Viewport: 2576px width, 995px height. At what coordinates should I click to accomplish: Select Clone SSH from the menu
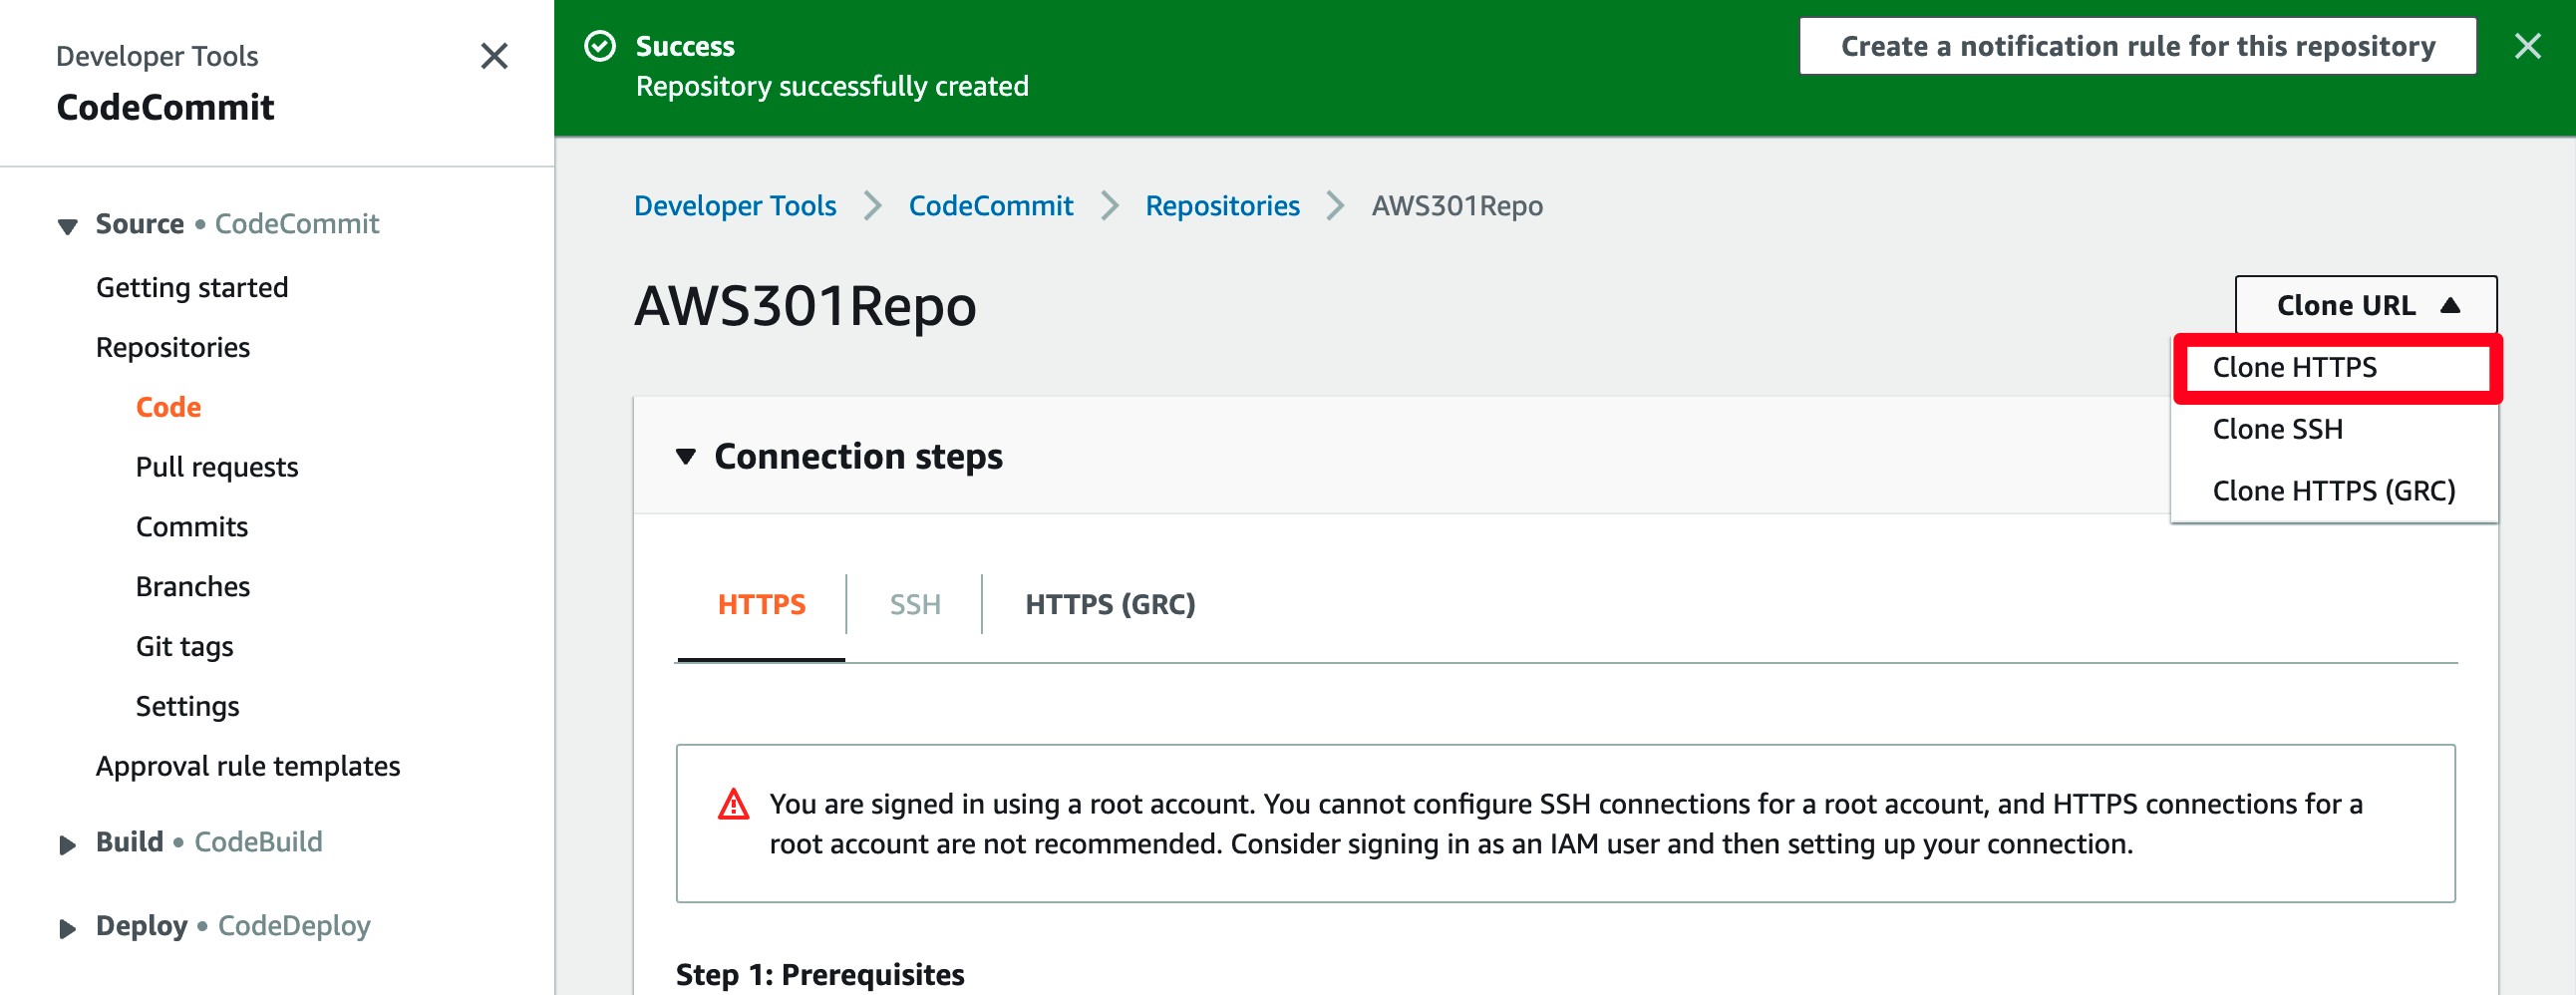2334,429
